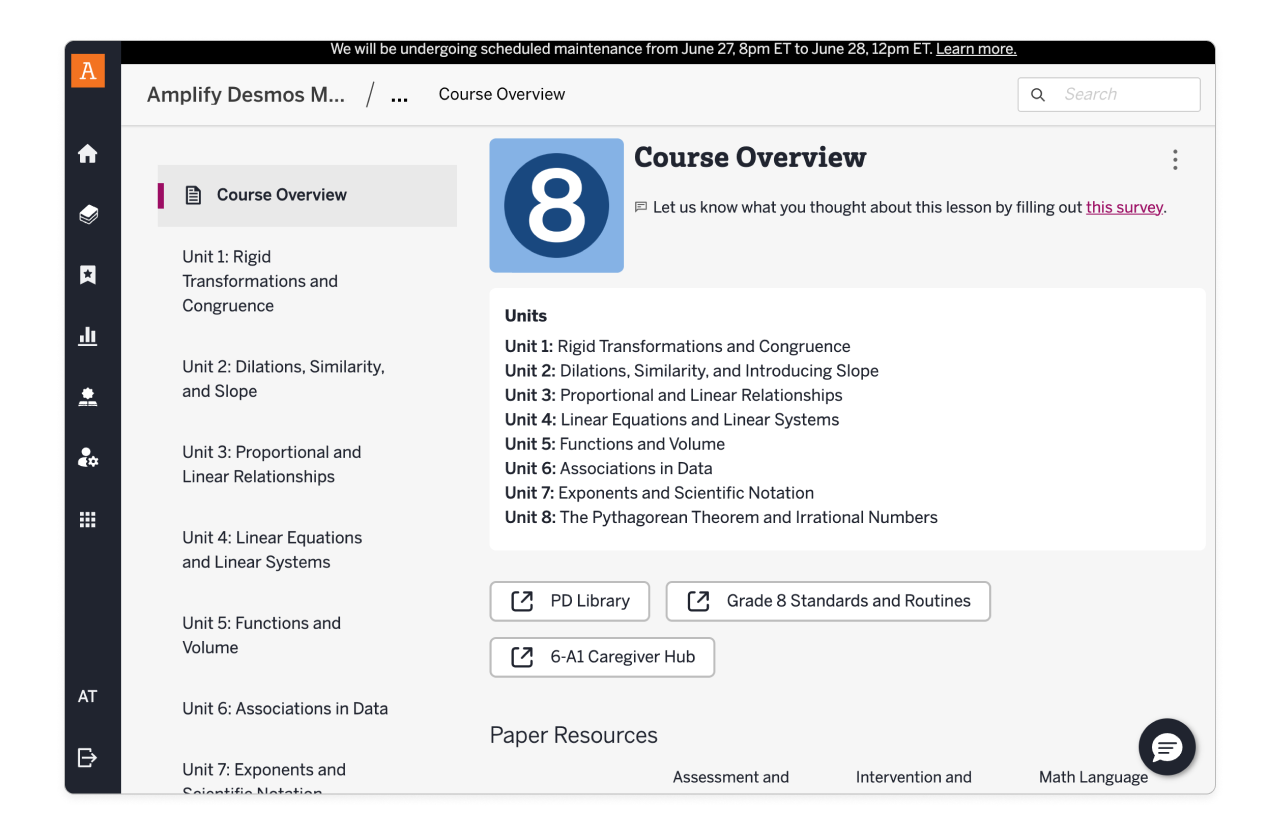This screenshot has height=836, width=1280.
Task: Click the logout icon in sidebar
Action: pyautogui.click(x=88, y=757)
